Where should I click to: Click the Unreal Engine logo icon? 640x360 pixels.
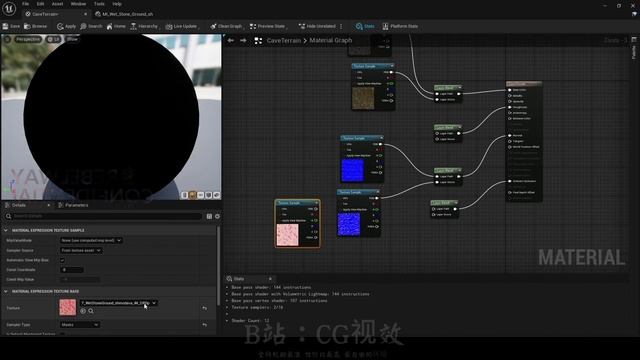click(x=9, y=8)
